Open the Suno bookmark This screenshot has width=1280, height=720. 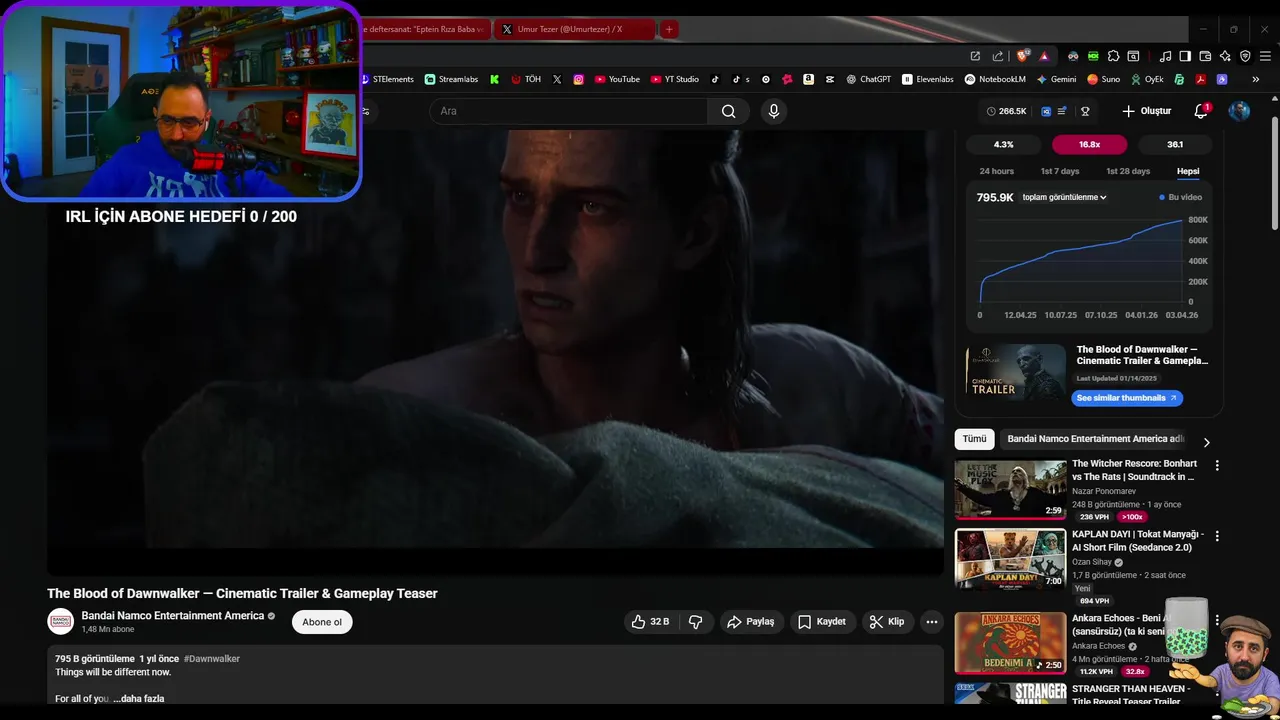(x=1104, y=79)
